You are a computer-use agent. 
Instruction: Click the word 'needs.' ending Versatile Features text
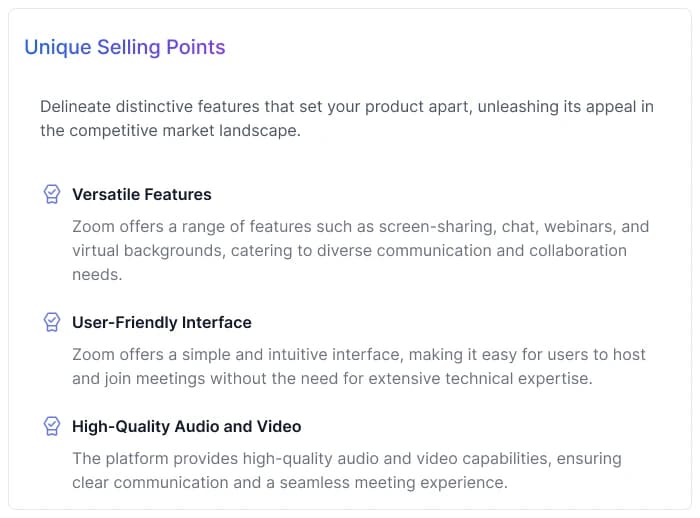[96, 274]
